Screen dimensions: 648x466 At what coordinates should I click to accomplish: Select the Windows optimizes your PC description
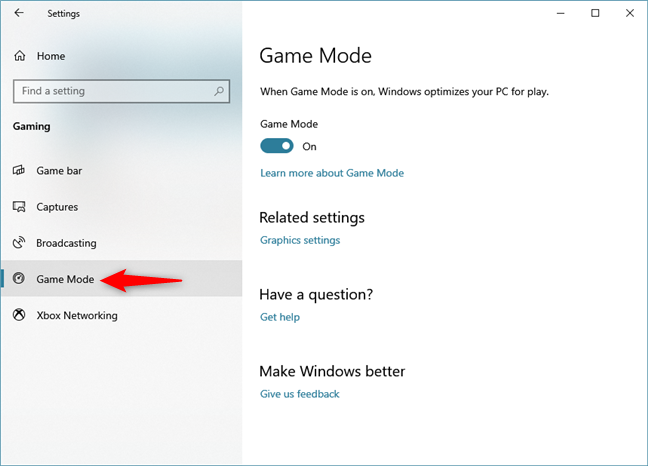(404, 91)
